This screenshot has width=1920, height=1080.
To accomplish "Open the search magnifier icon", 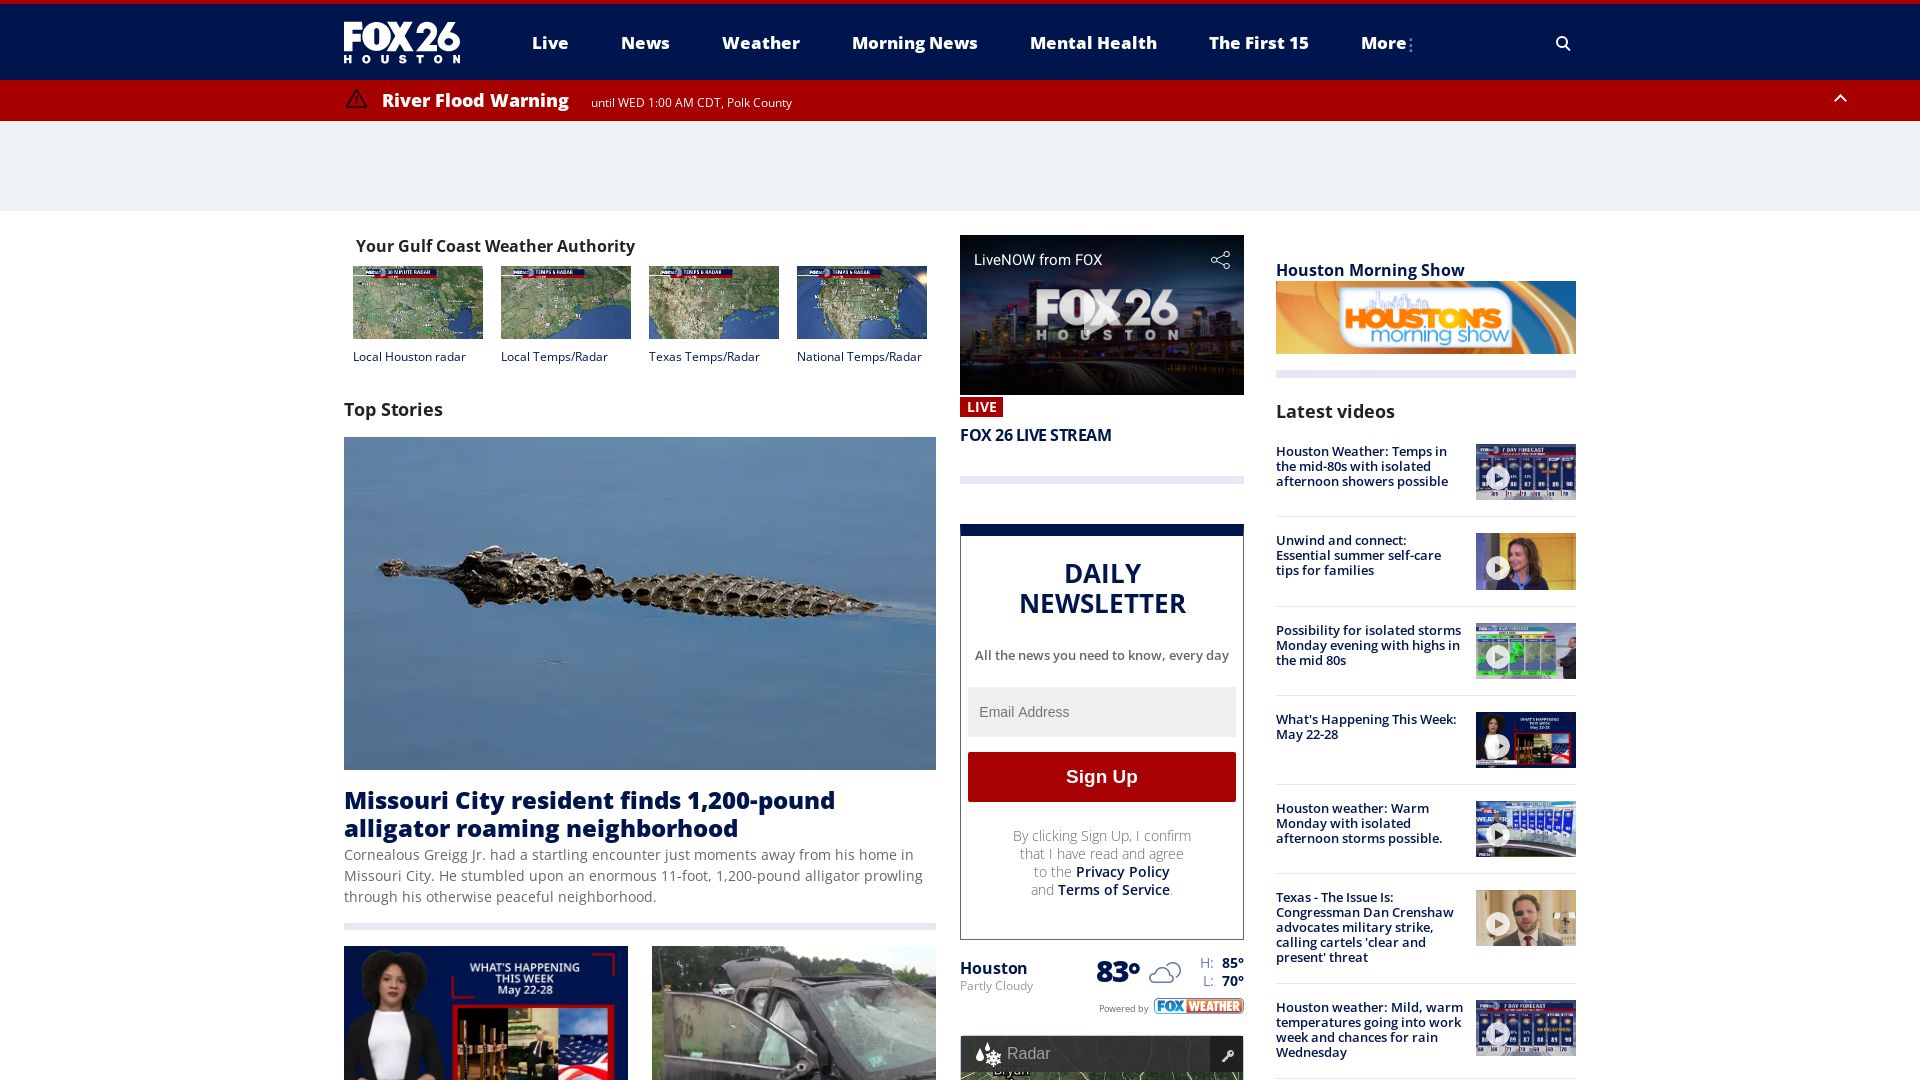I will (x=1563, y=43).
